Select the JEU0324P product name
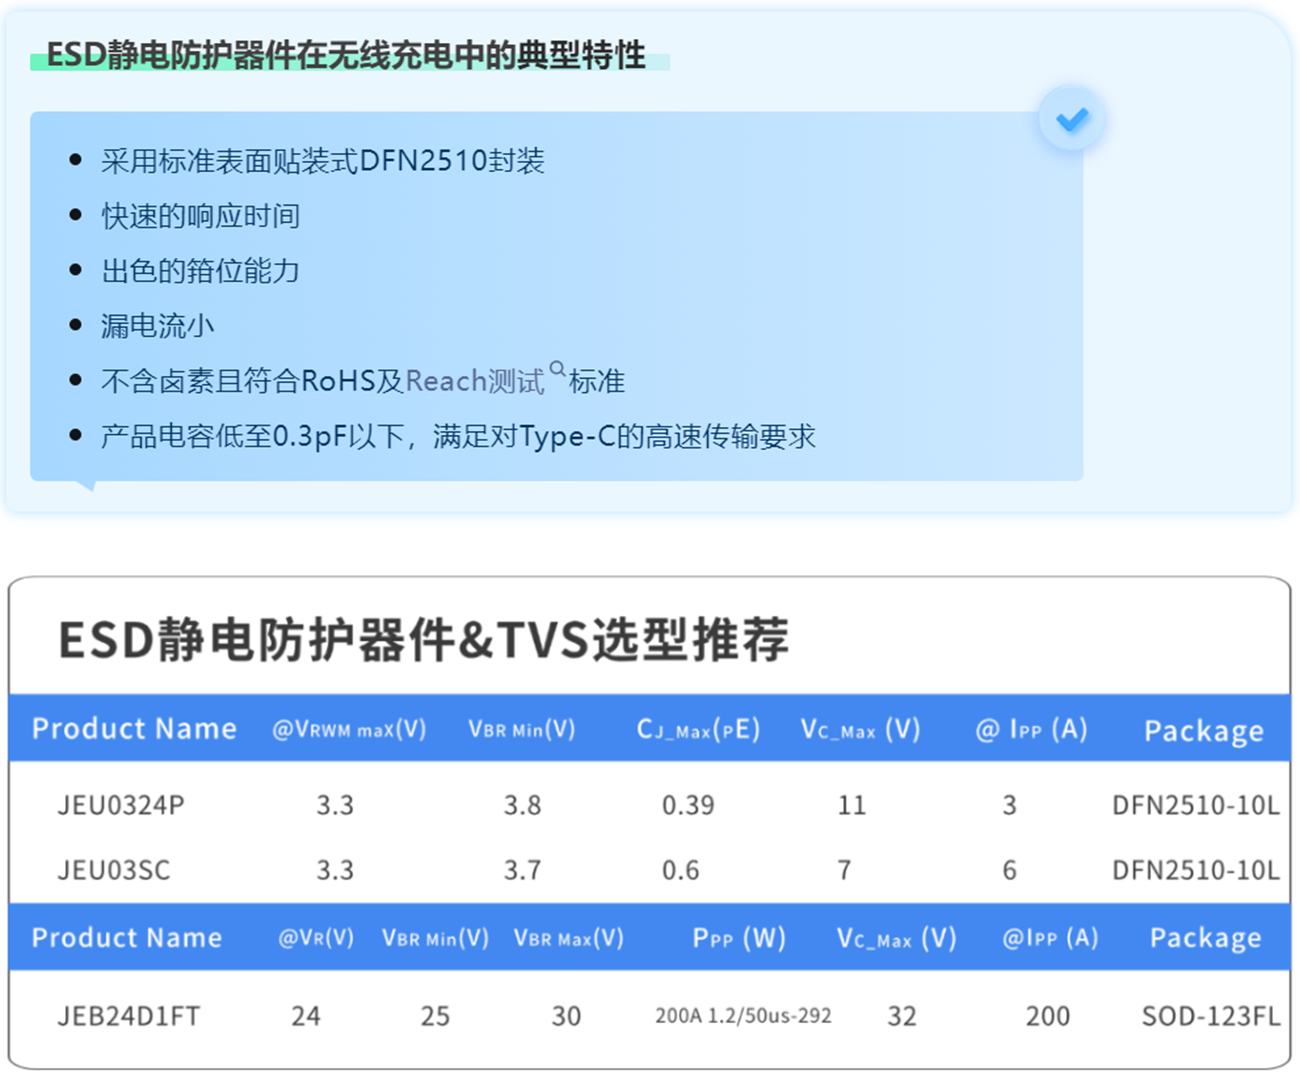1300x1079 pixels. [121, 805]
